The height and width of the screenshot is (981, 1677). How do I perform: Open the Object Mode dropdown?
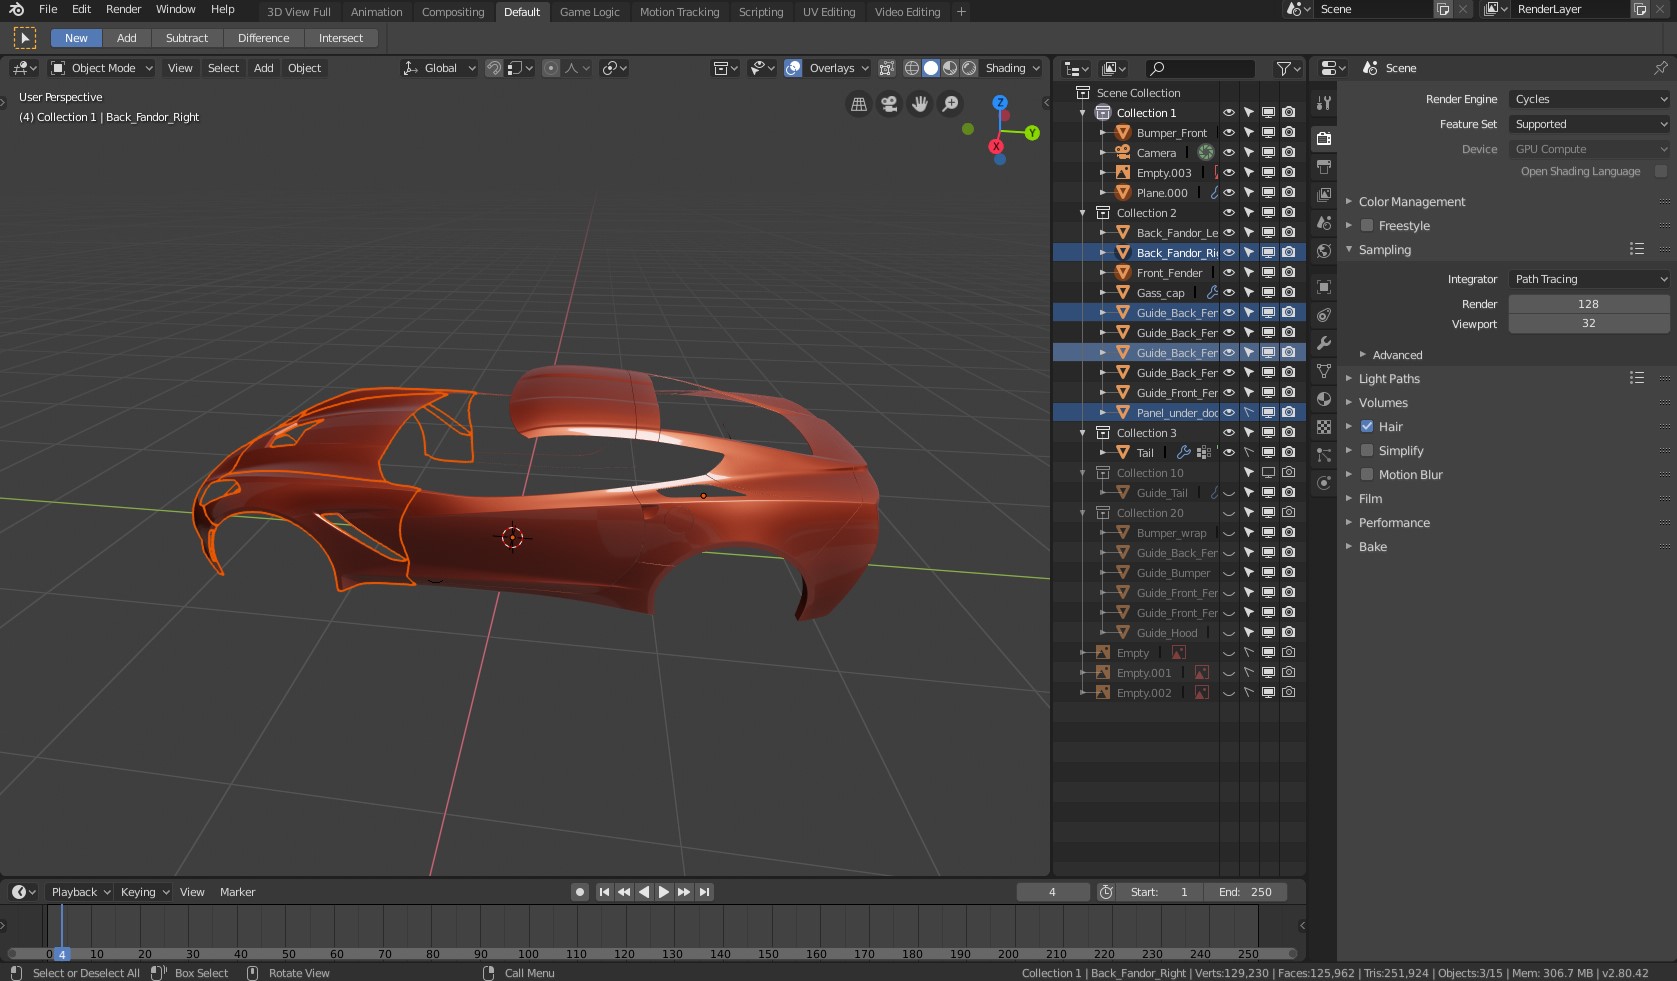click(x=102, y=68)
